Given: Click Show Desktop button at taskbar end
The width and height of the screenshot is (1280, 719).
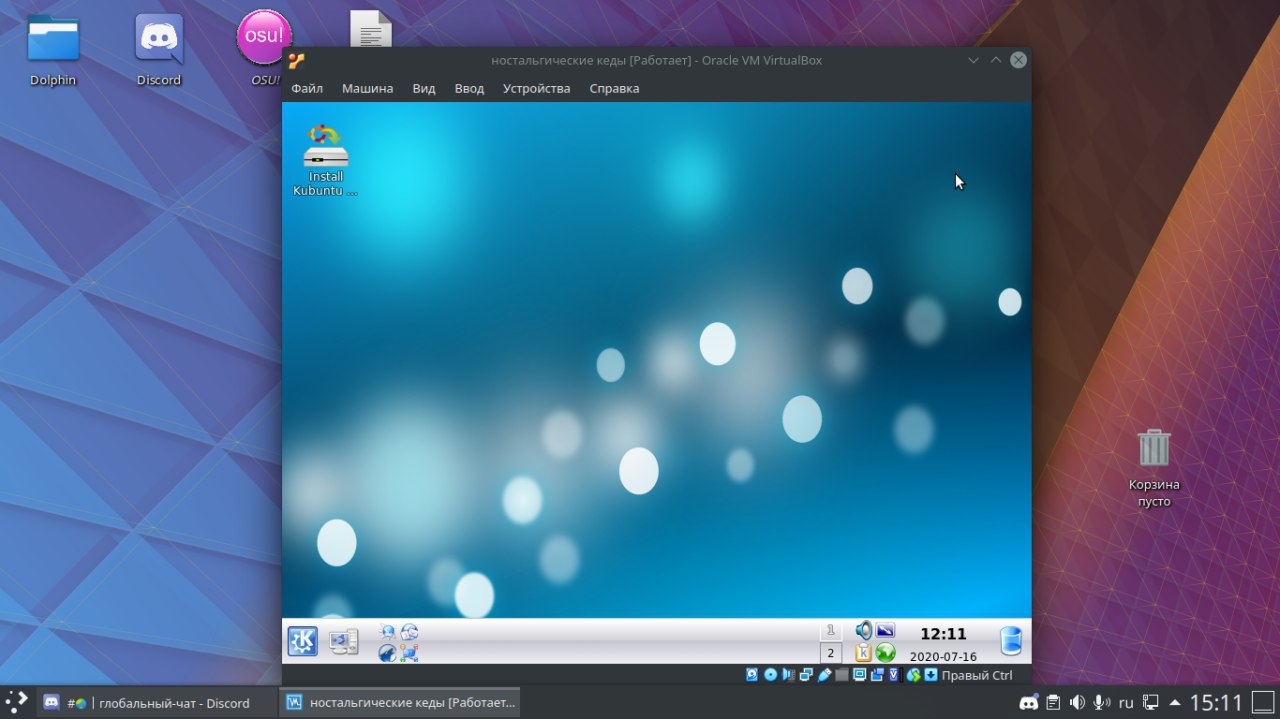Looking at the screenshot, I should pyautogui.click(x=1264, y=703).
